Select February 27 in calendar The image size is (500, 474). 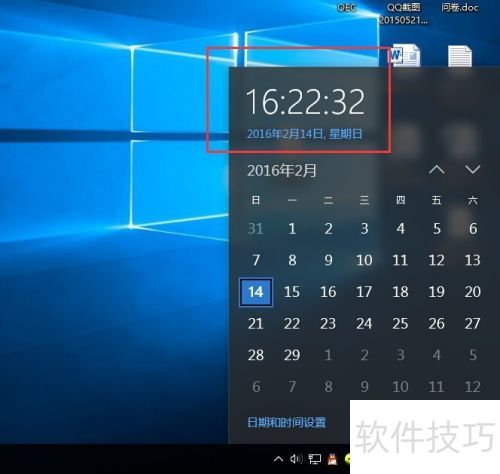473,324
